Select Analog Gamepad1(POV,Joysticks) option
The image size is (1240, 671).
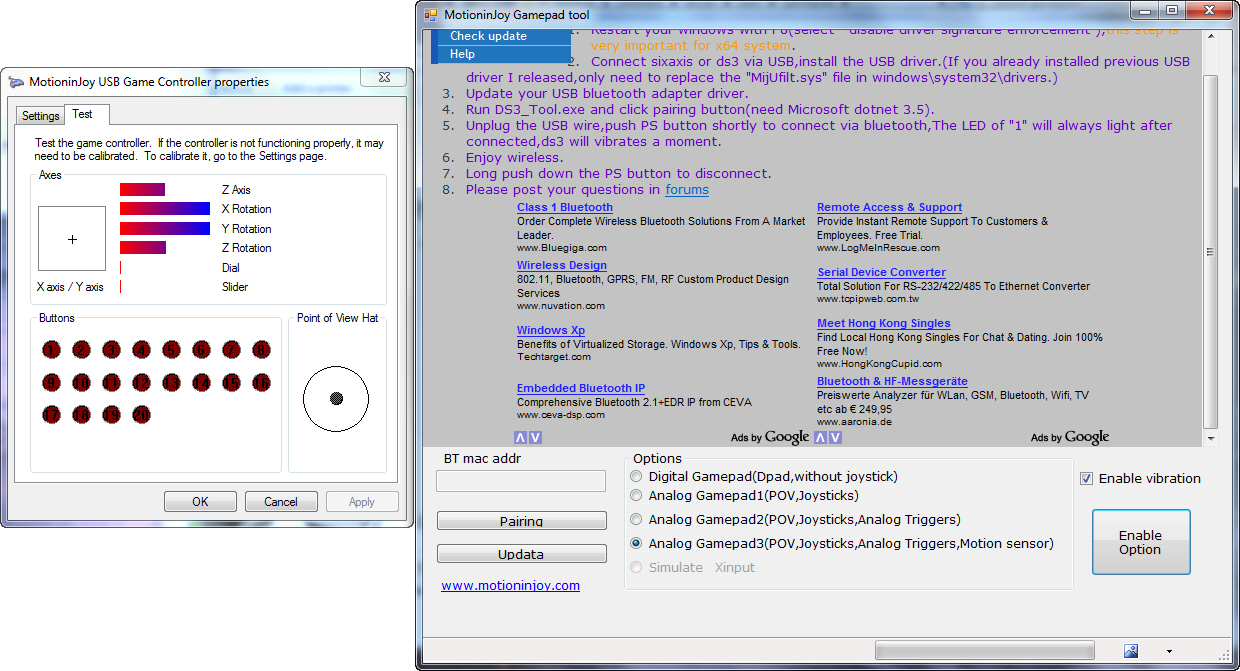tap(637, 495)
